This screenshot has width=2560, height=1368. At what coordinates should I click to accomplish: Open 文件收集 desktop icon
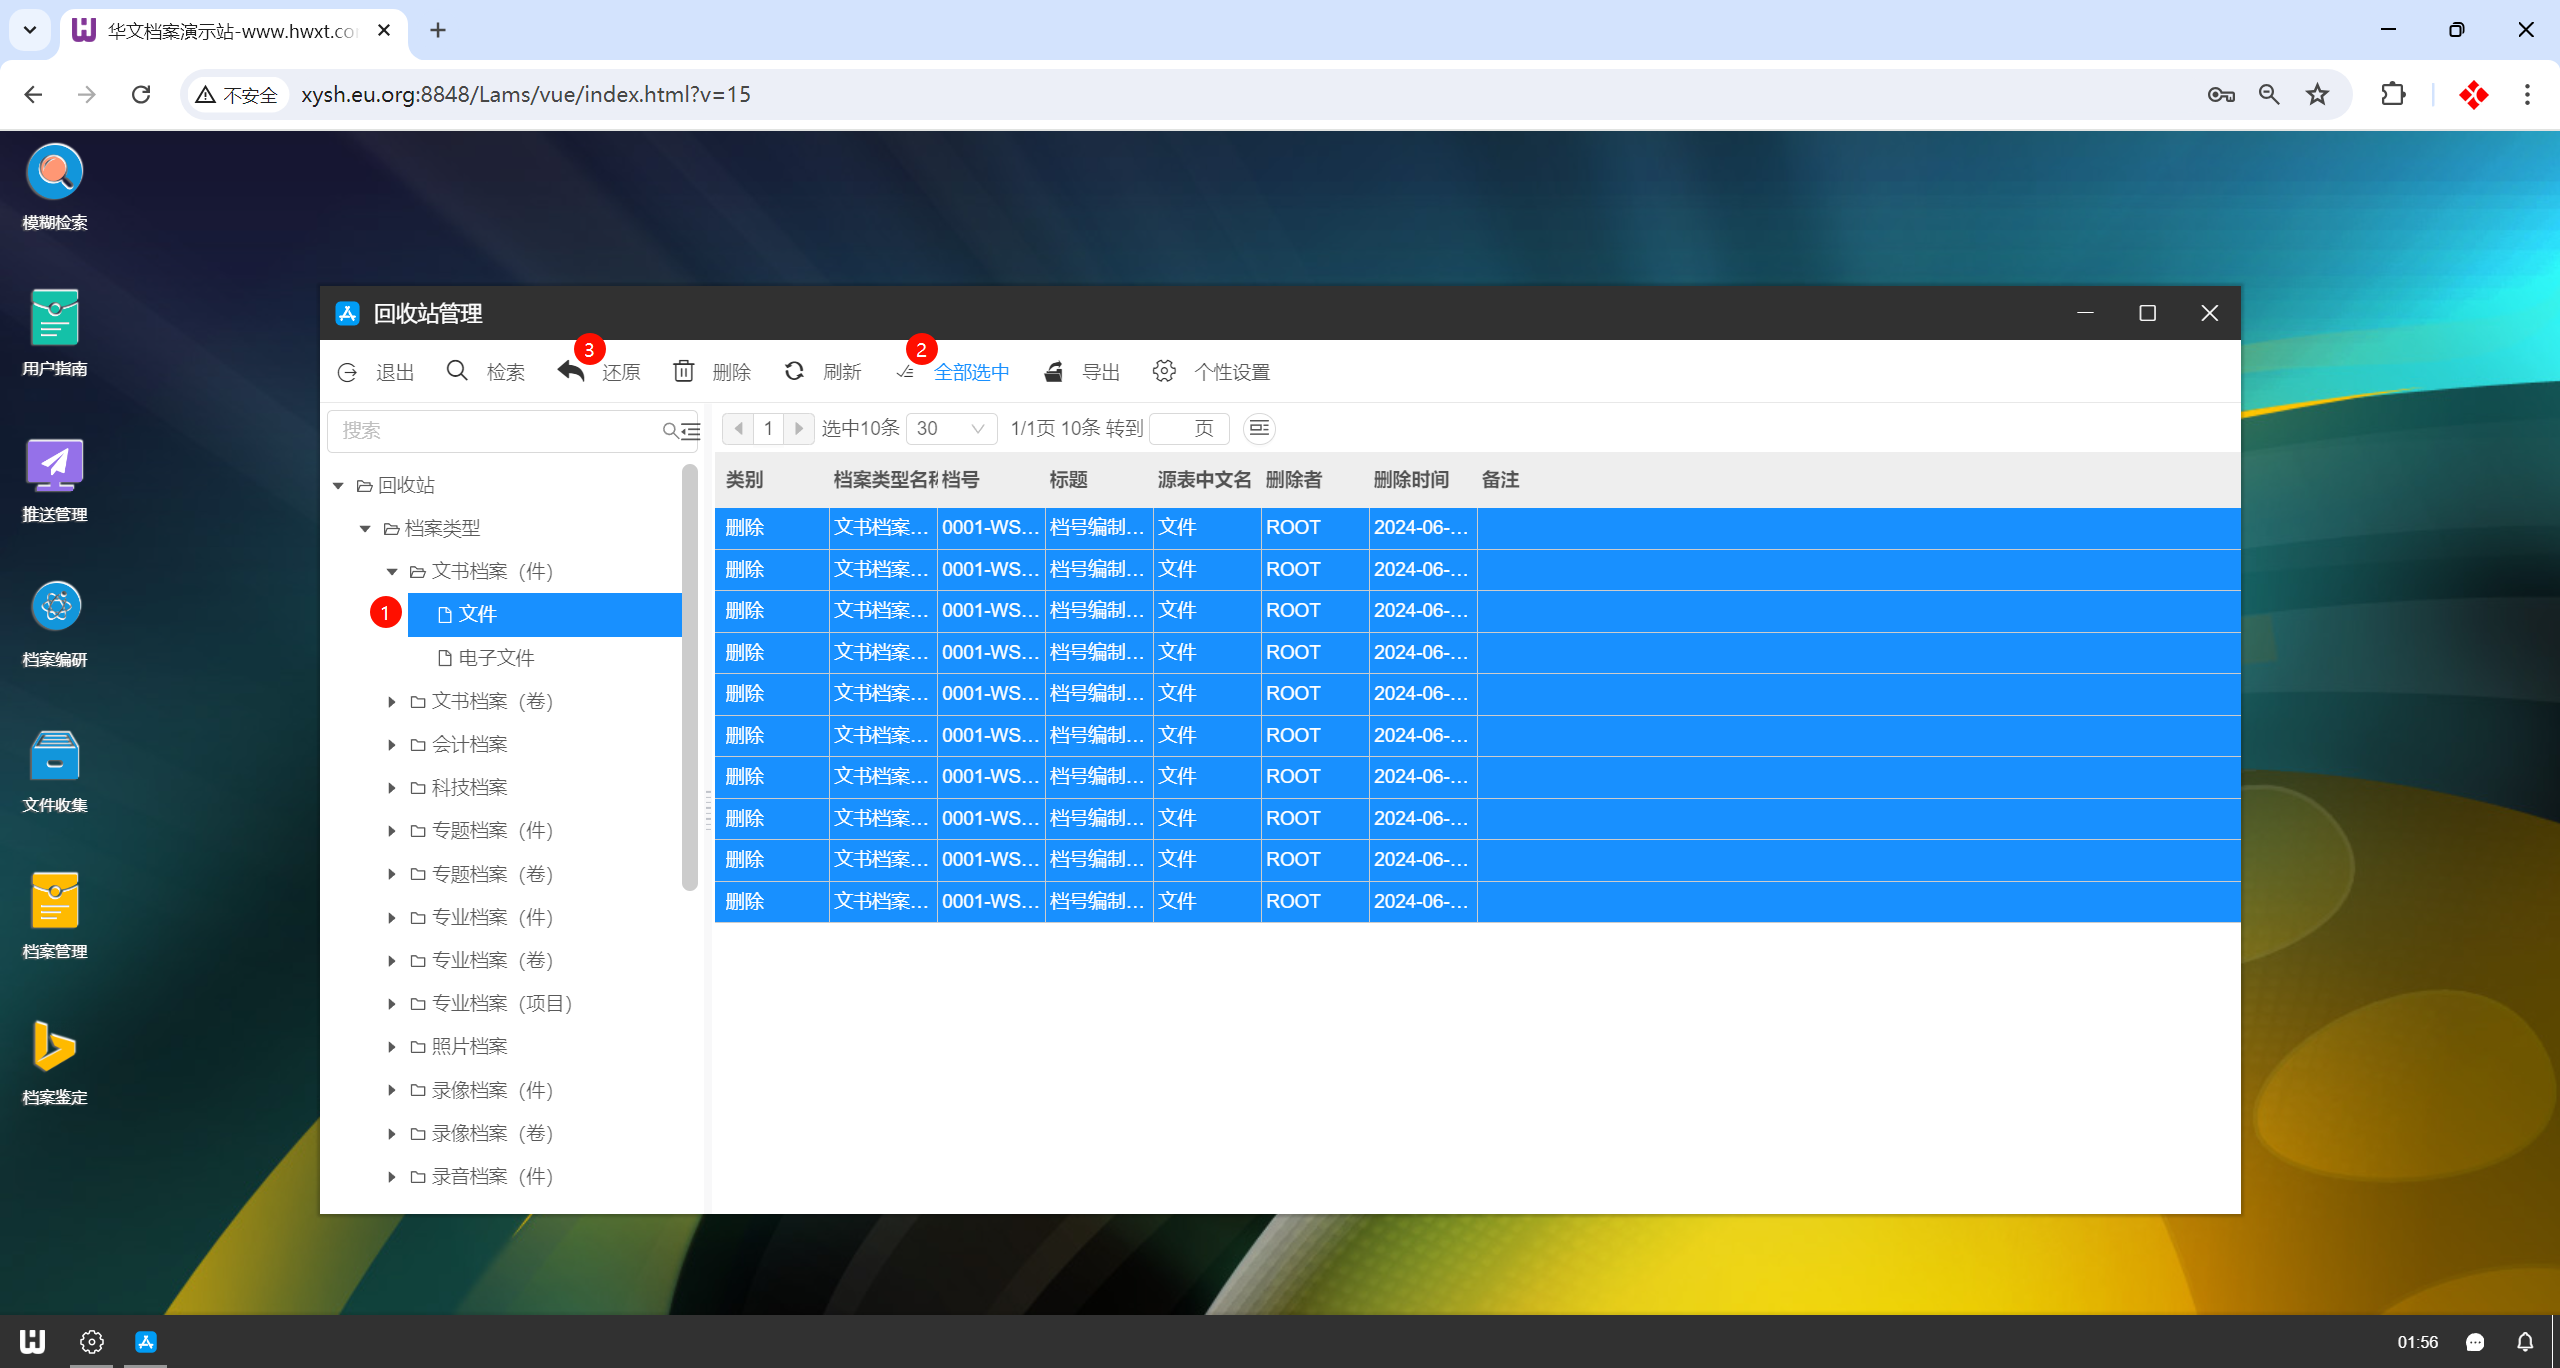pyautogui.click(x=55, y=755)
